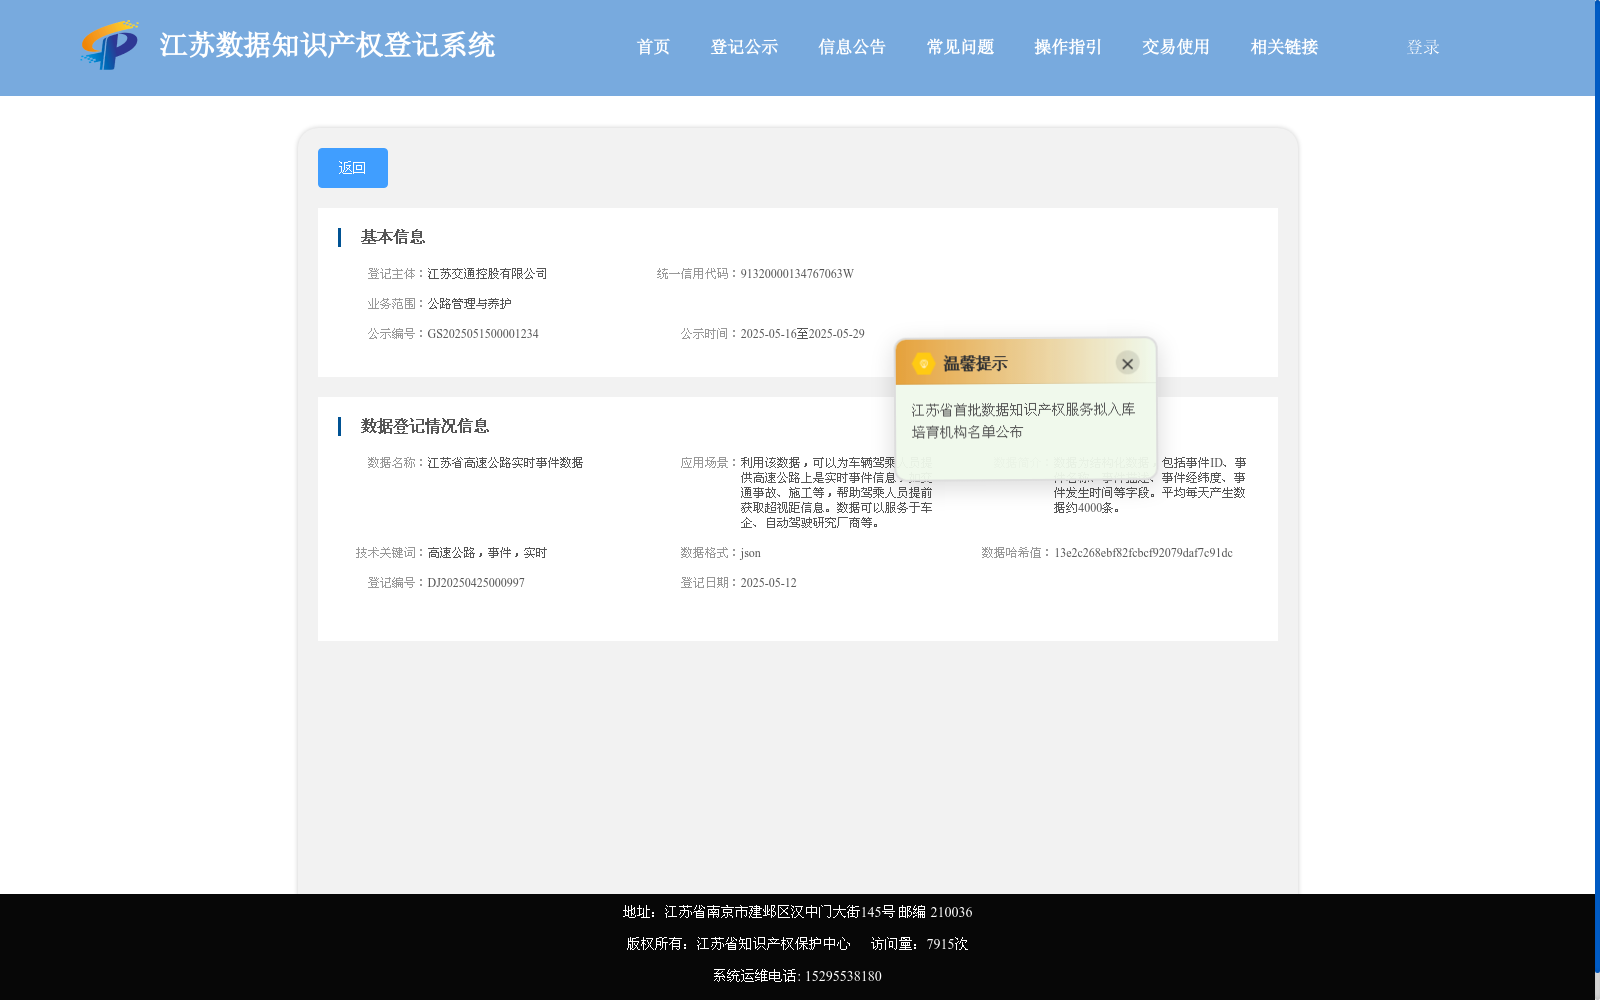Screen dimensions: 1600x1000
Task: Open 常见问题 page
Action: [x=960, y=47]
